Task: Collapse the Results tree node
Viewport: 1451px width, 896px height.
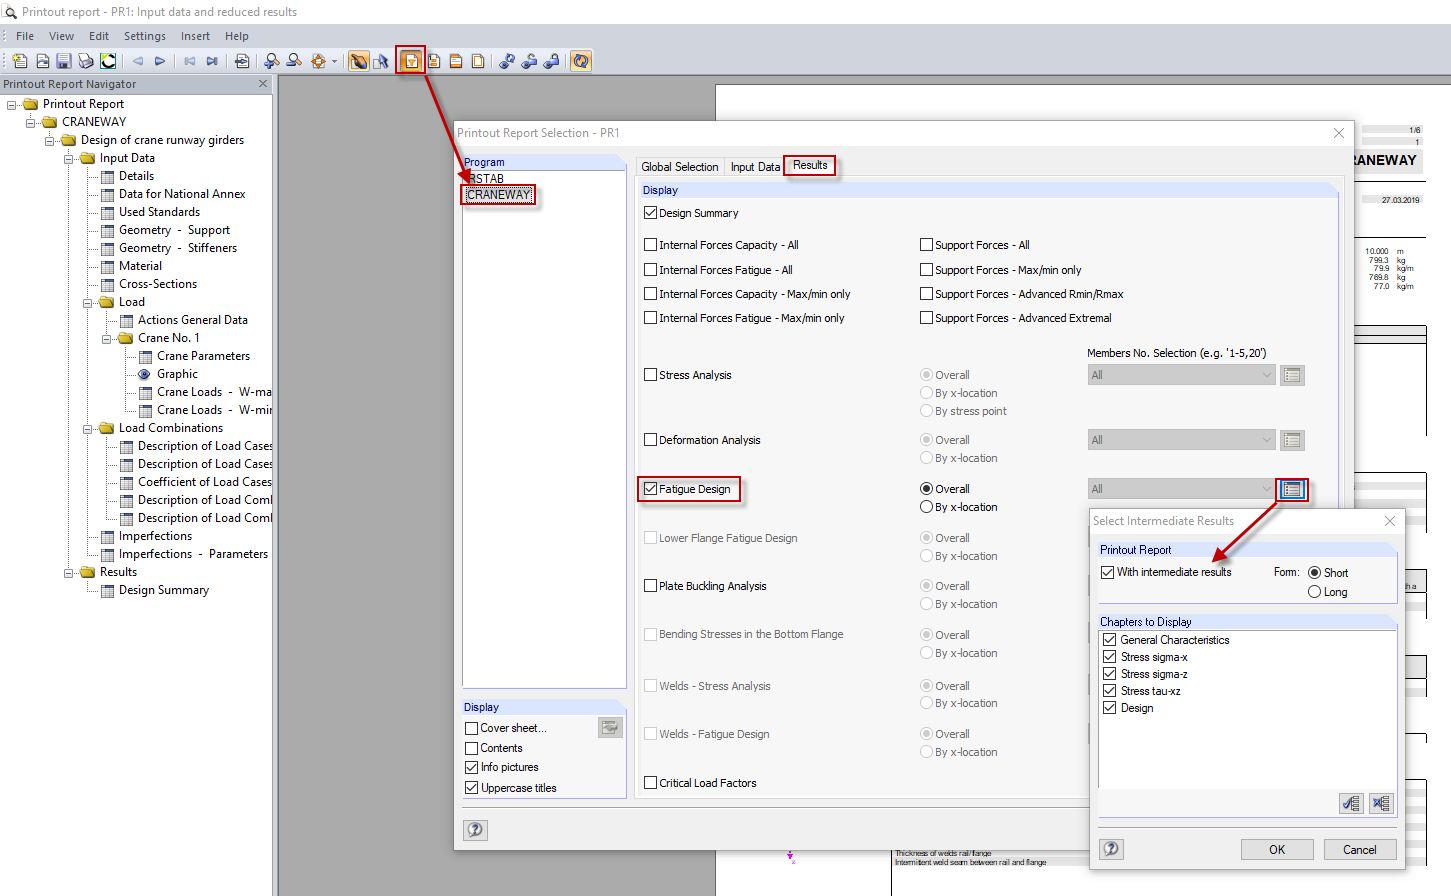Action: tap(69, 572)
